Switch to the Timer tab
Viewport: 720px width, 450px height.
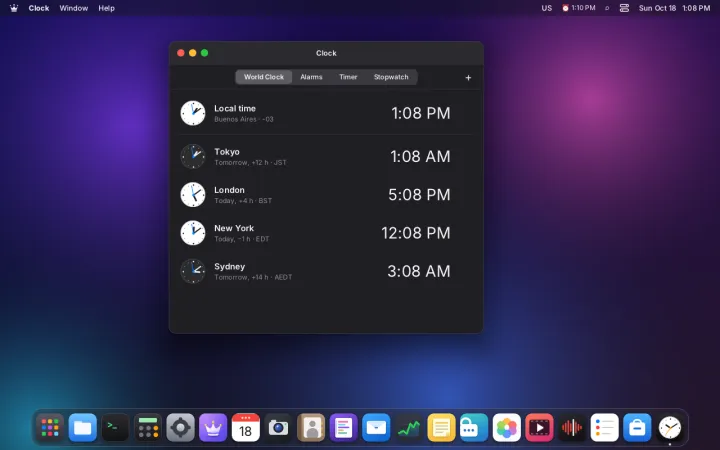(348, 77)
